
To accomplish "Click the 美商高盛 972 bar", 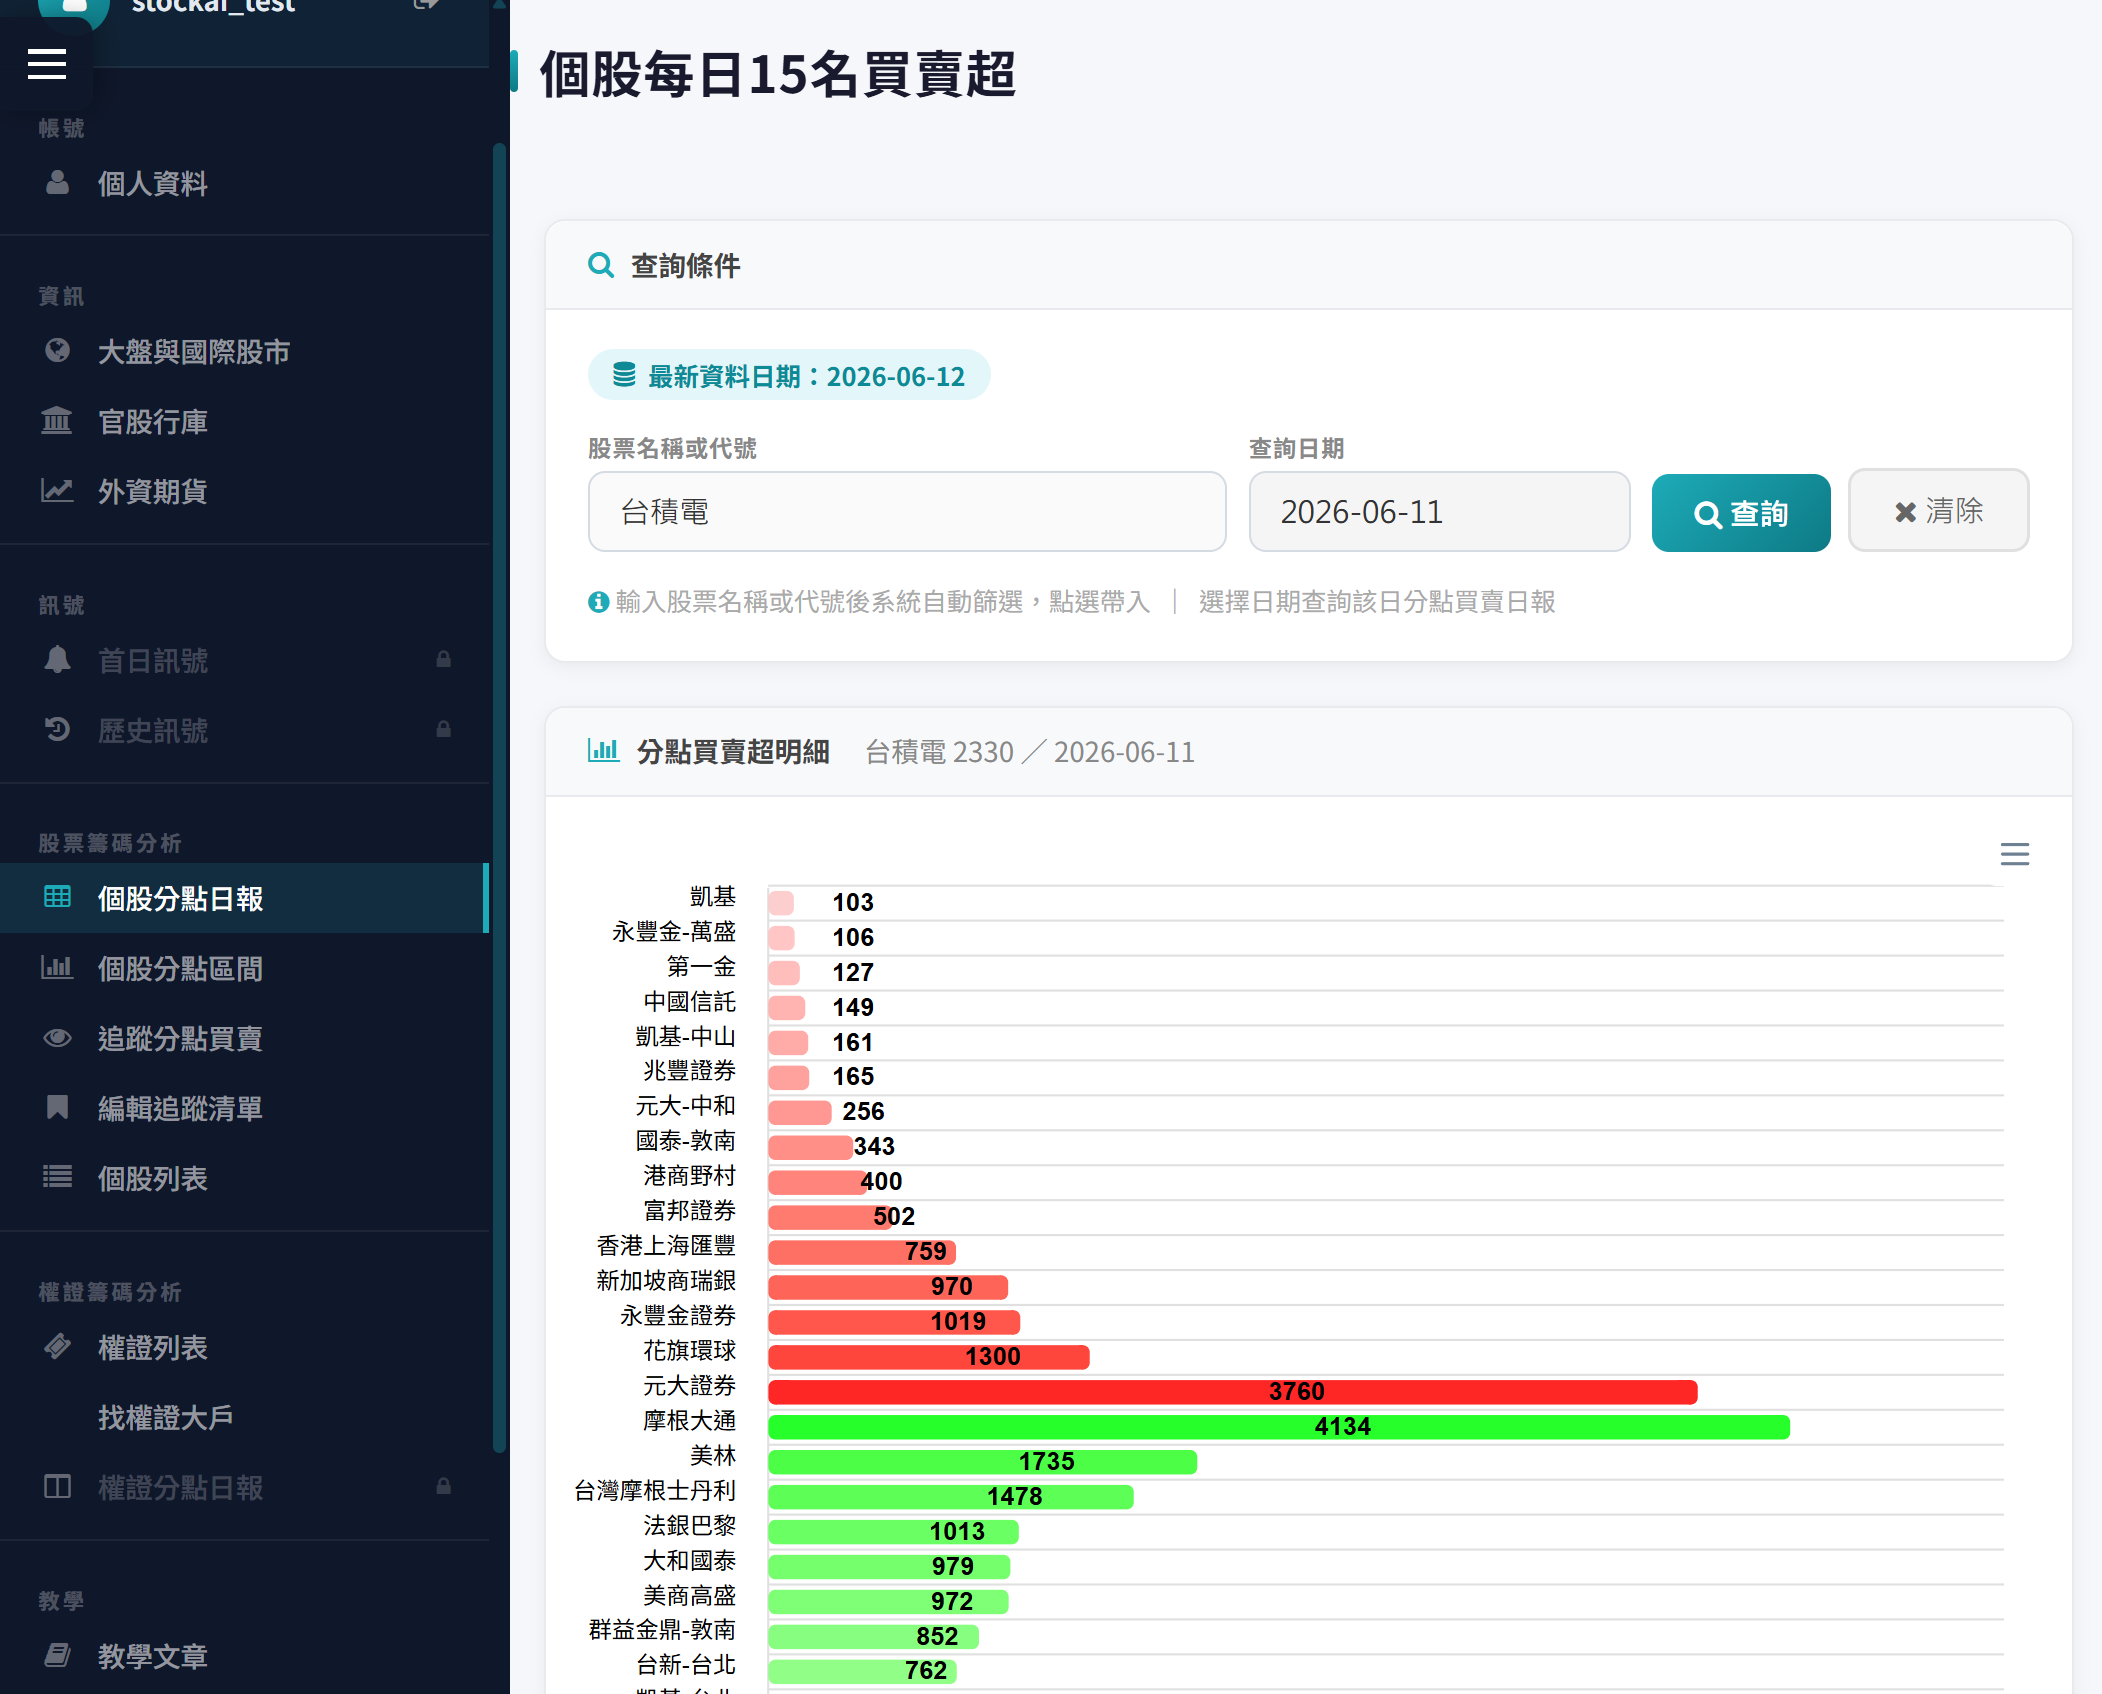I will (888, 1601).
